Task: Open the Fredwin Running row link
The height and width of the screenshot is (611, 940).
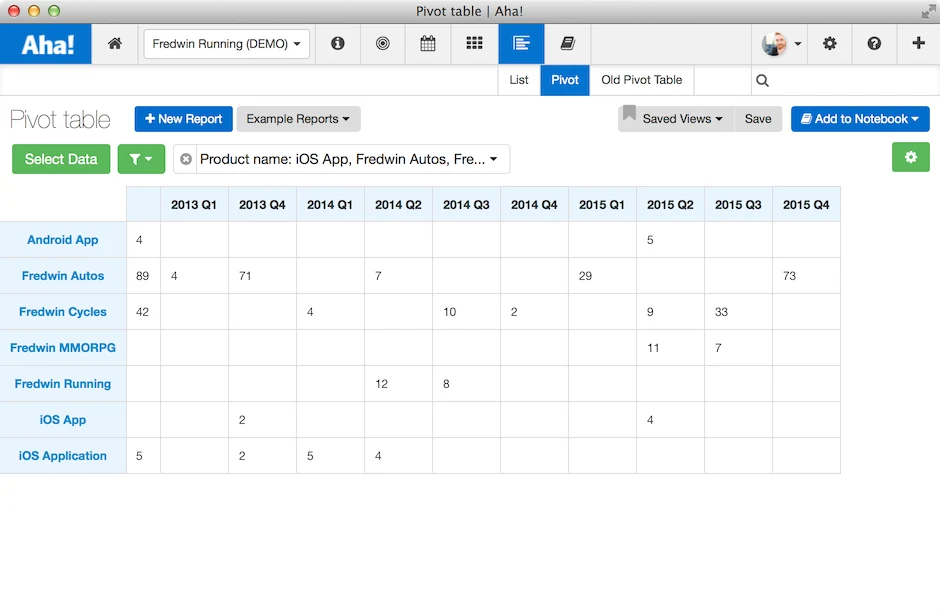Action: coord(63,384)
